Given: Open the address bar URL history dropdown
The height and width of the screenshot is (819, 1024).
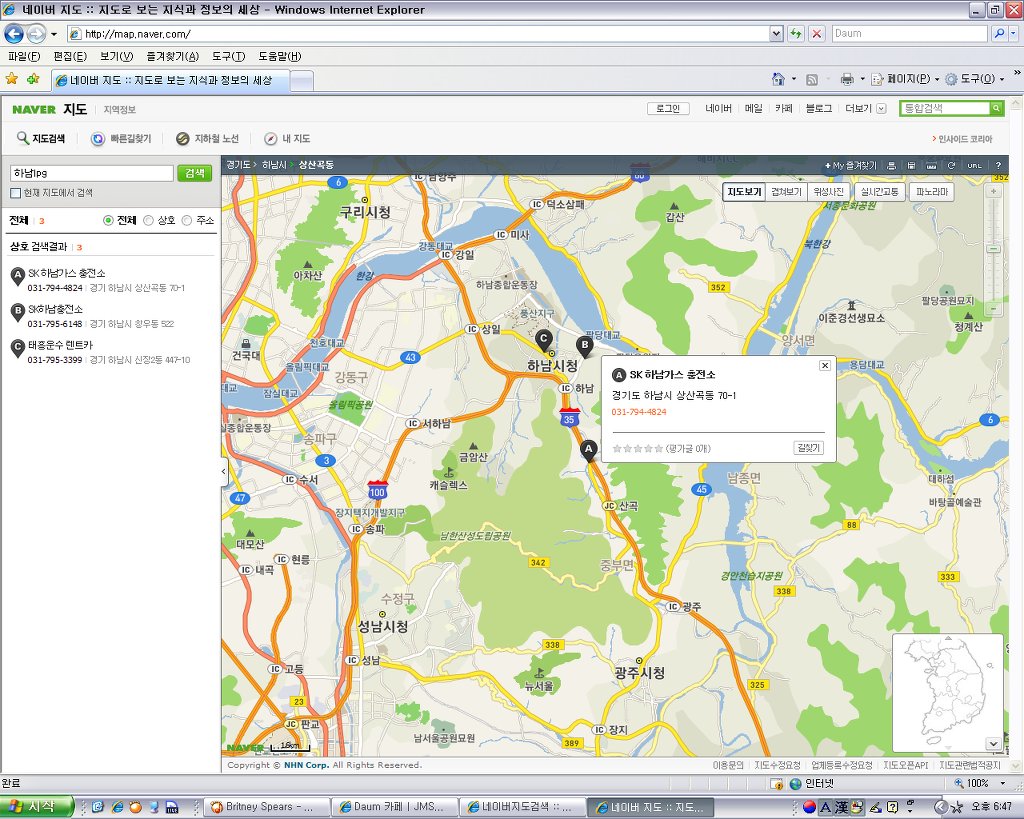Looking at the screenshot, I should (776, 33).
